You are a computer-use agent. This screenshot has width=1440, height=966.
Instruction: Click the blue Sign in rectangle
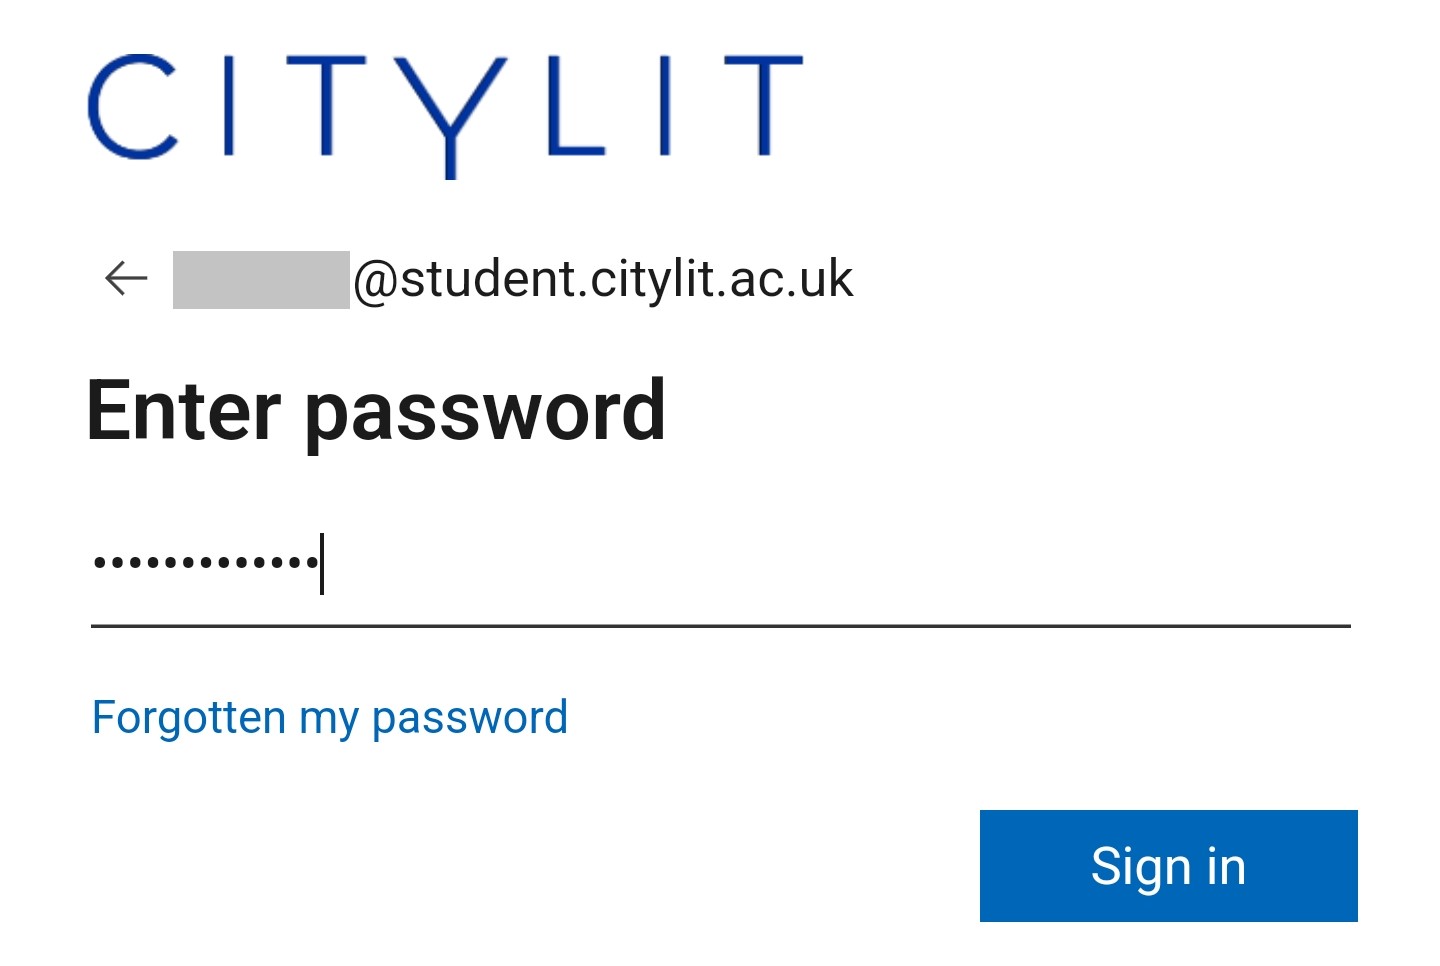(x=1168, y=866)
